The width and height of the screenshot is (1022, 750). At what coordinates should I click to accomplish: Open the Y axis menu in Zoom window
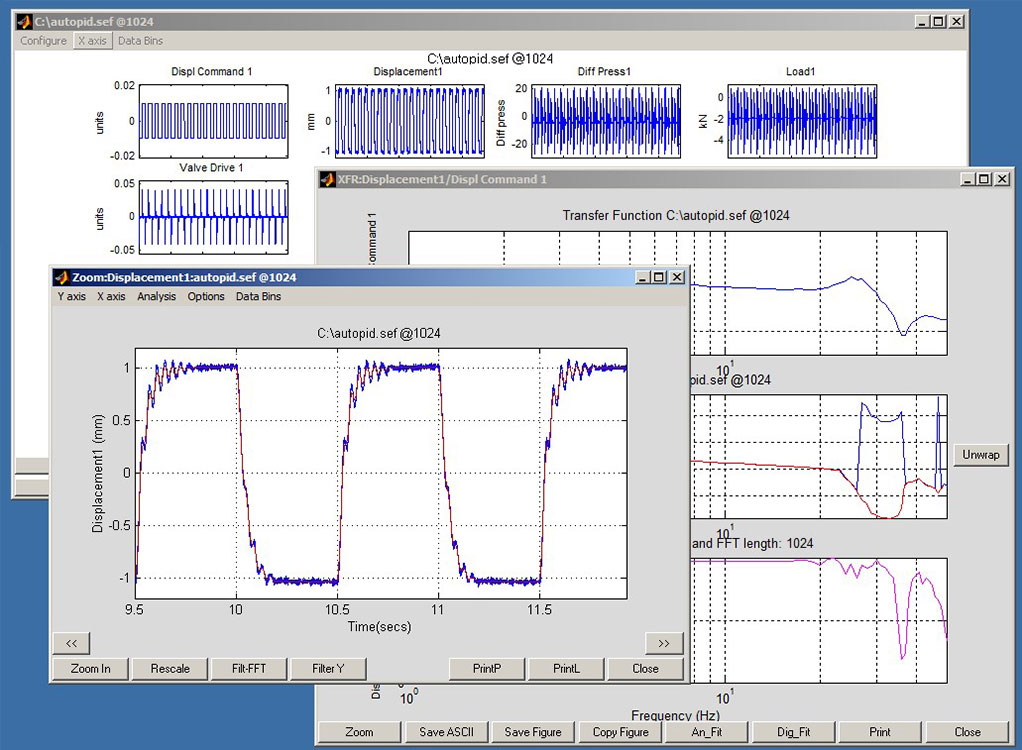(x=71, y=296)
